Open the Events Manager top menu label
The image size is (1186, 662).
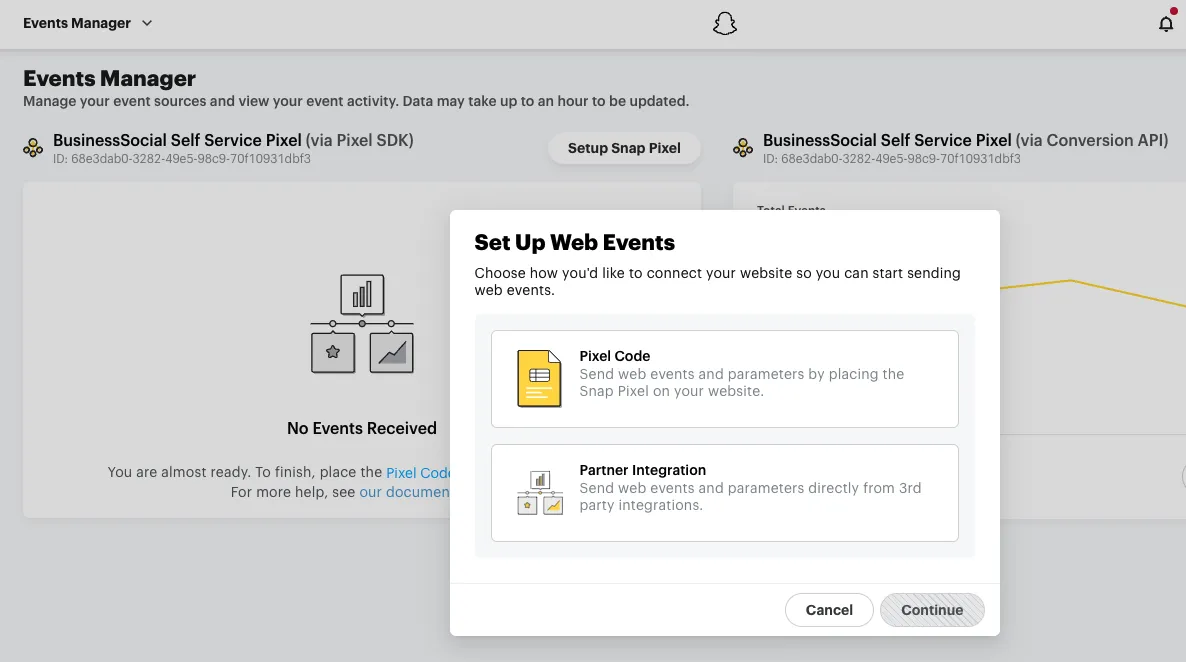click(76, 23)
